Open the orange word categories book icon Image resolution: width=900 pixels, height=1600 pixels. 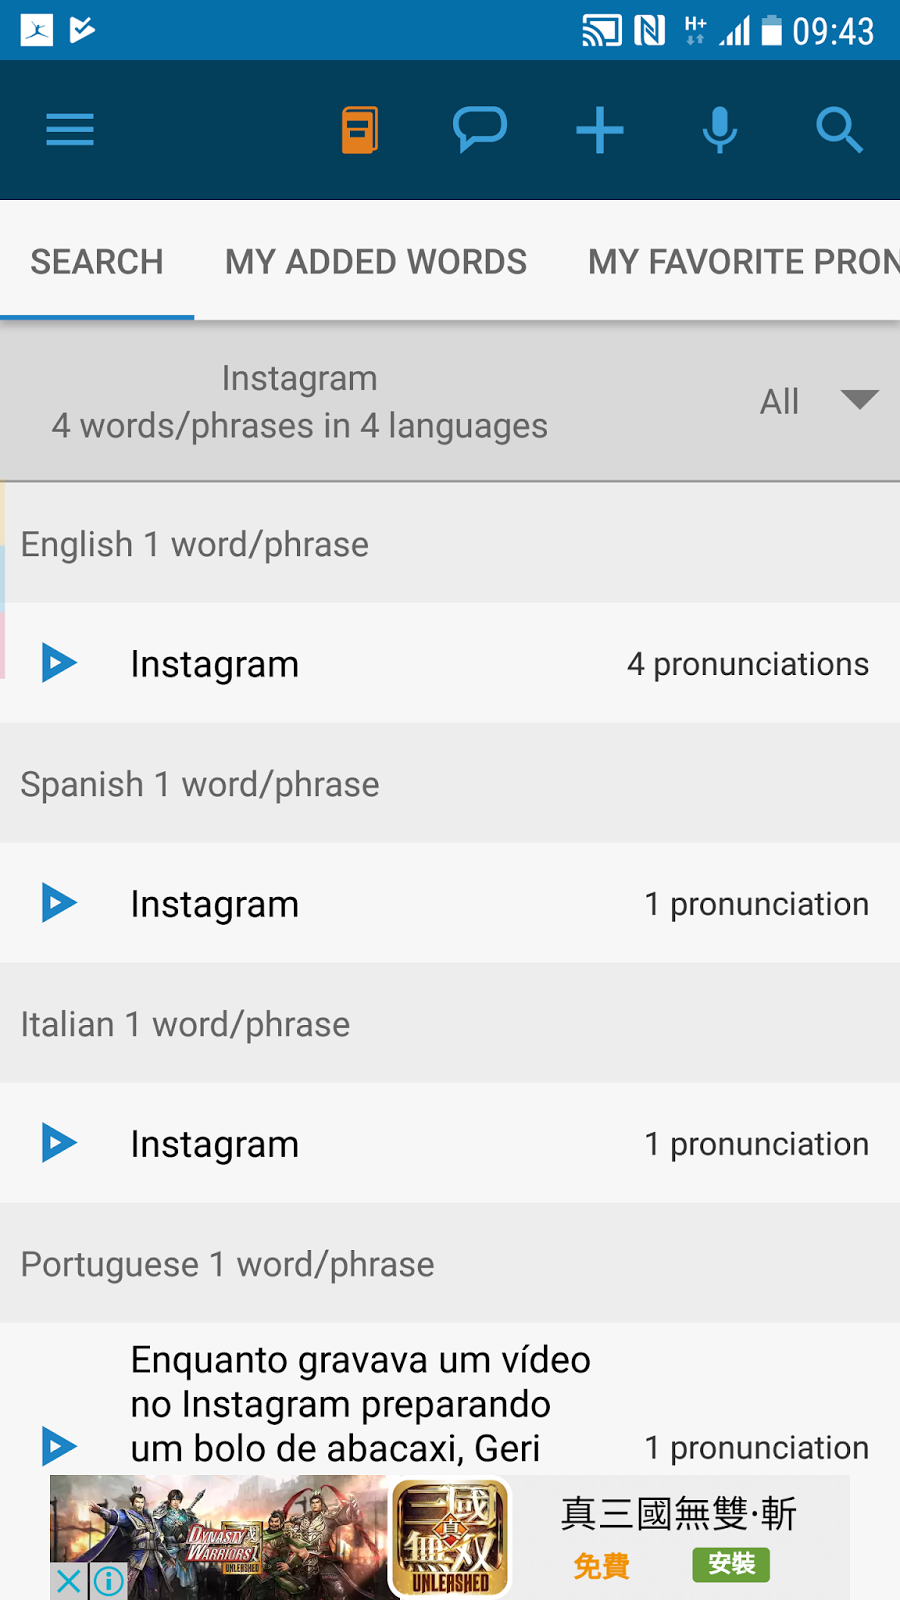point(360,130)
